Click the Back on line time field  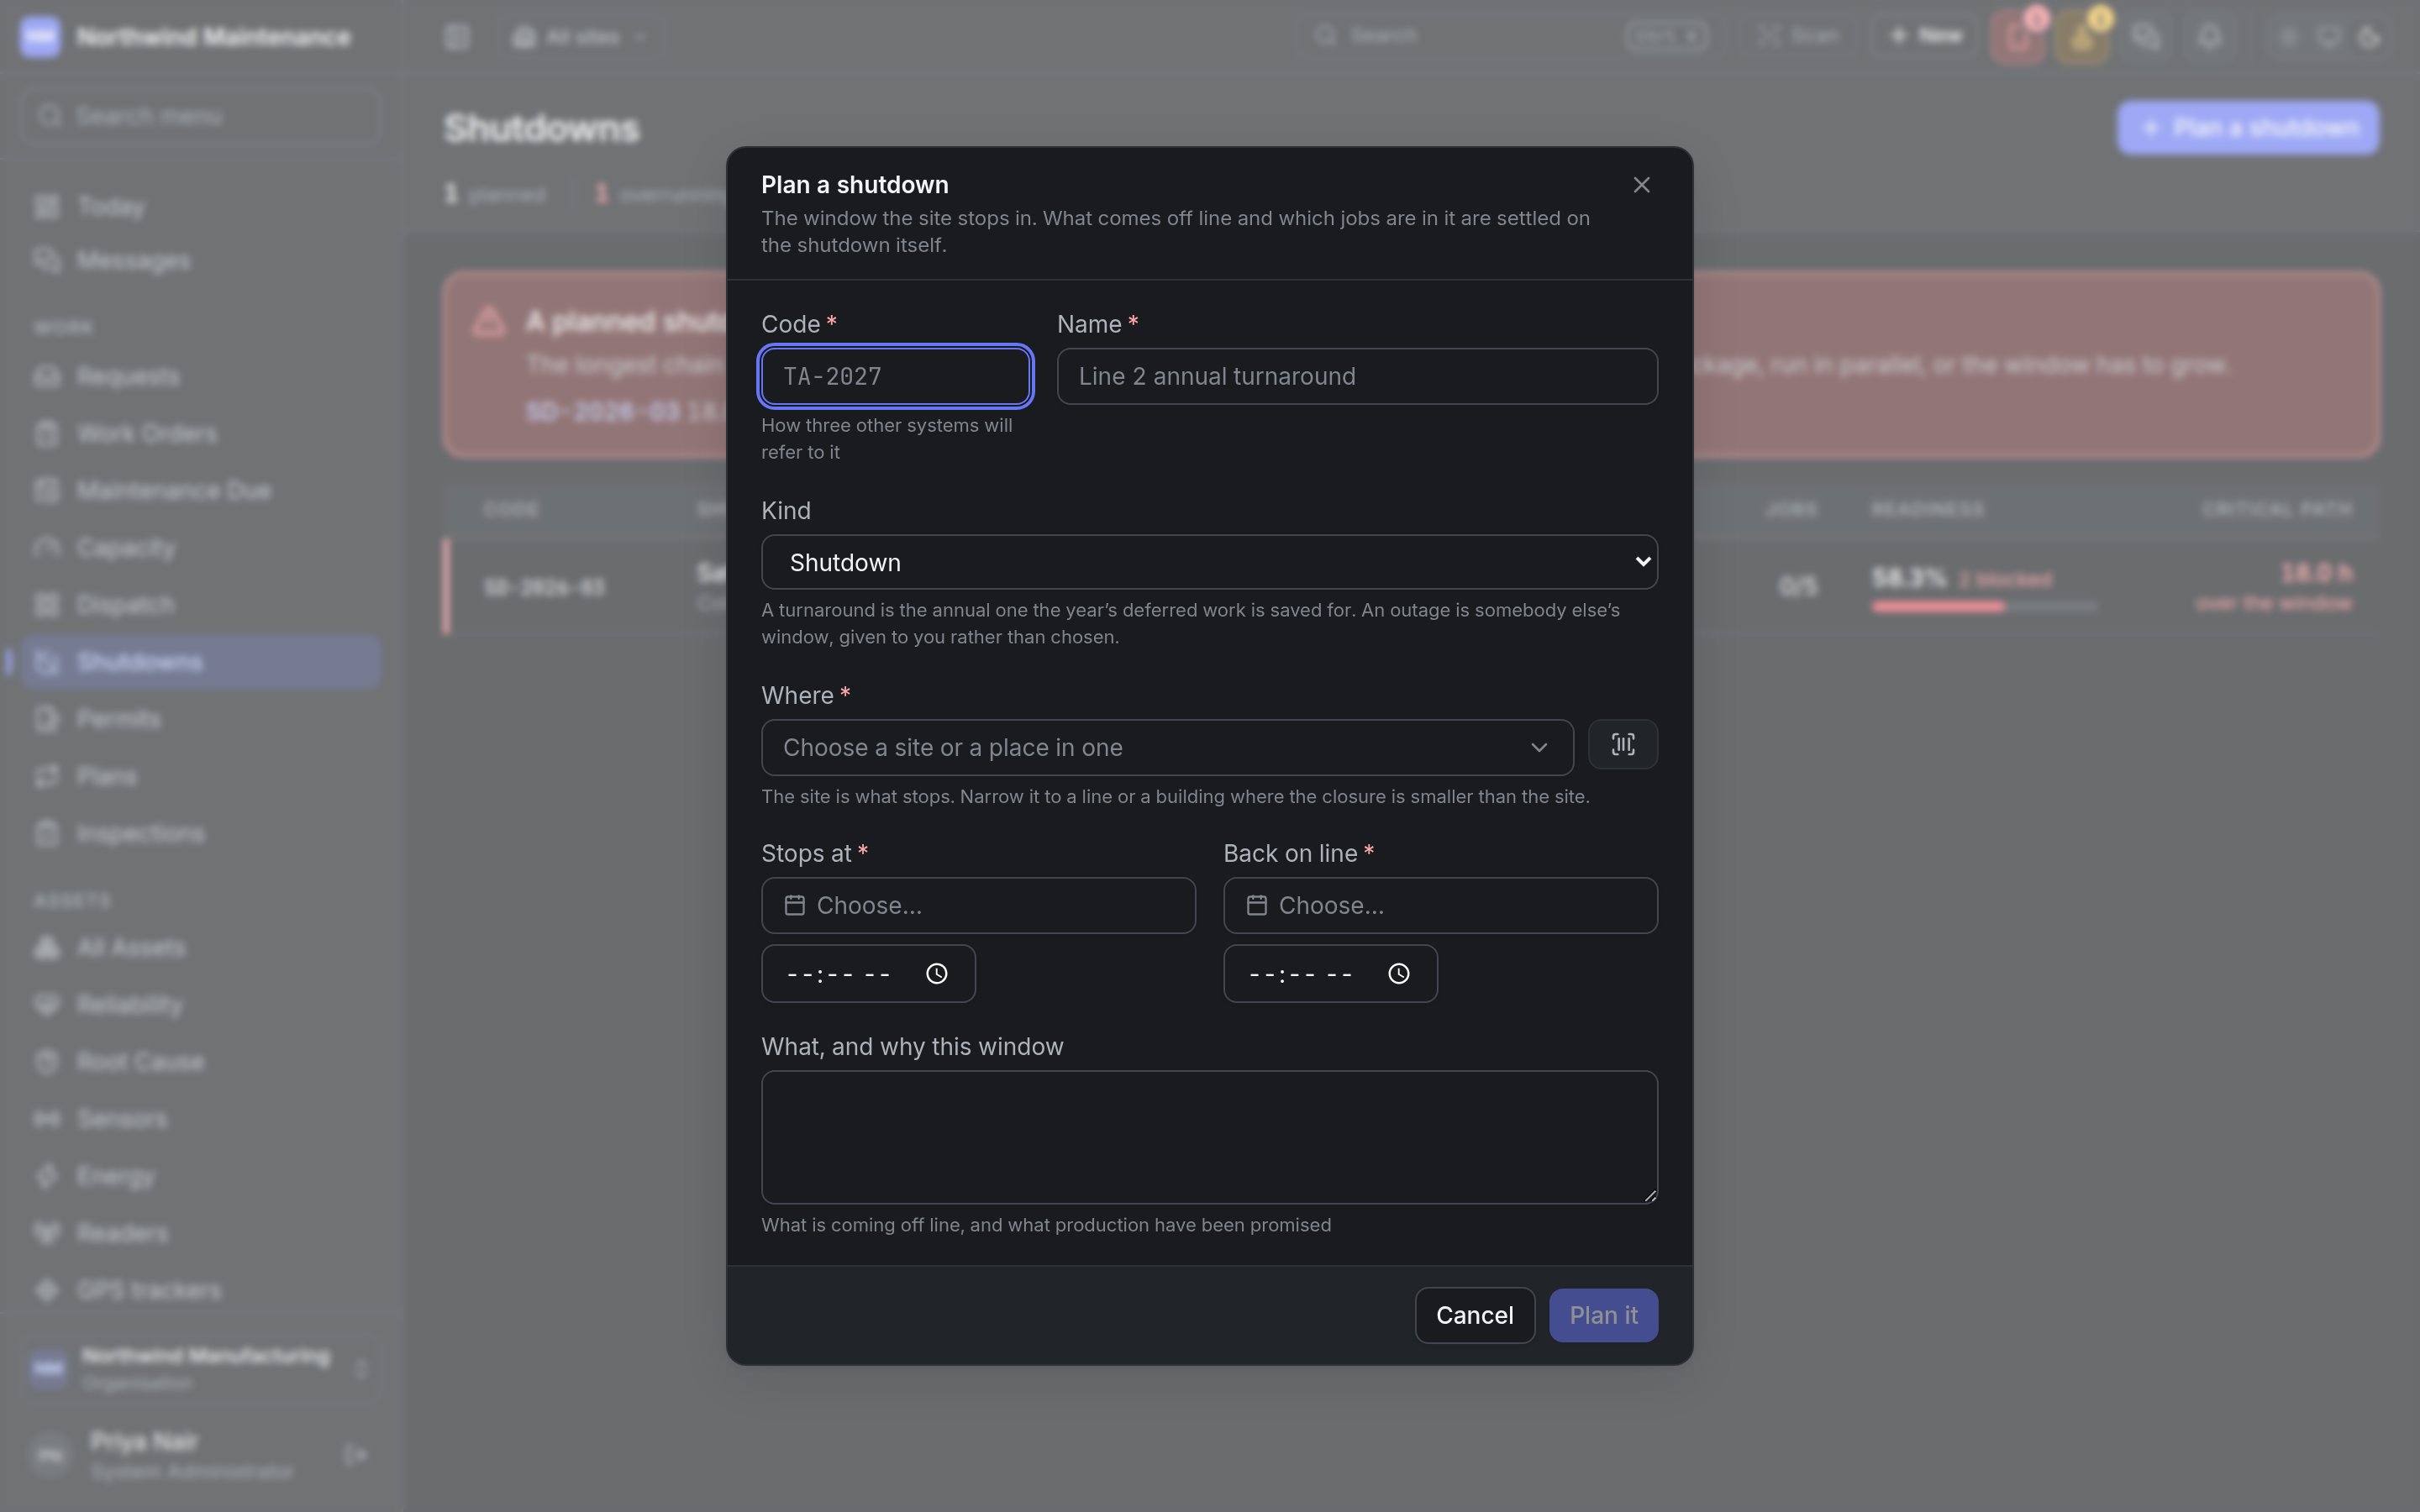click(1330, 973)
